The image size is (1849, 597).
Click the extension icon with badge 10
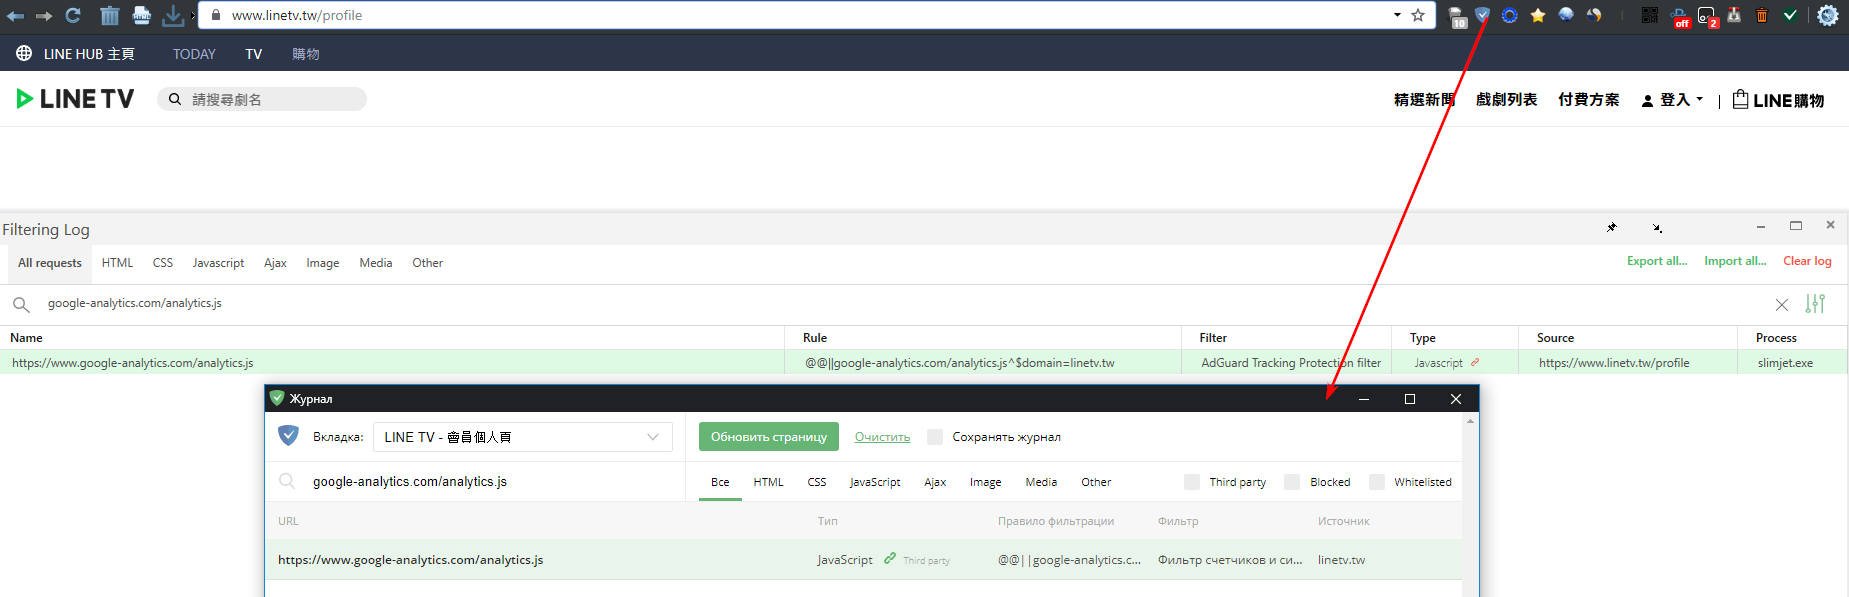coord(1457,16)
